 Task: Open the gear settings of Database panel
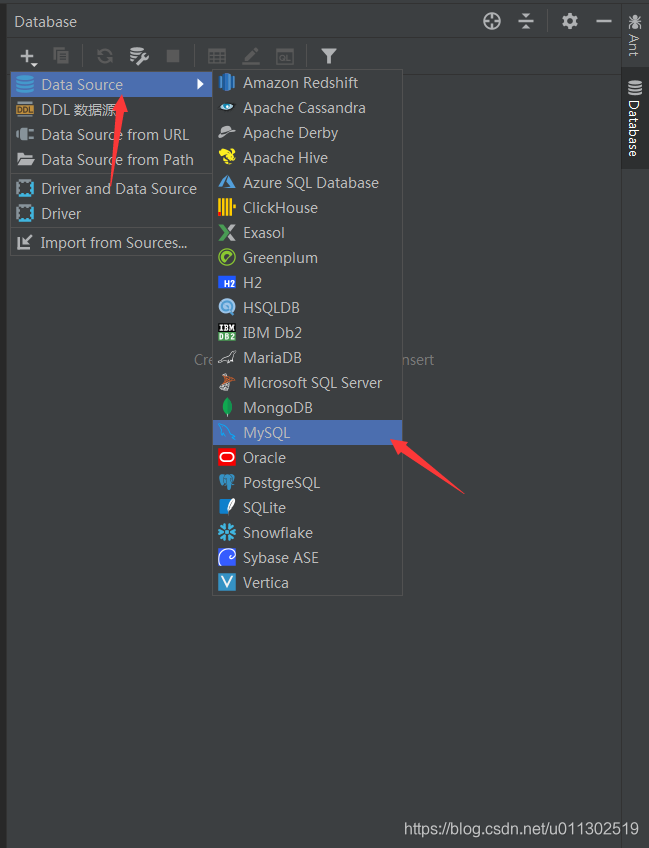point(569,22)
